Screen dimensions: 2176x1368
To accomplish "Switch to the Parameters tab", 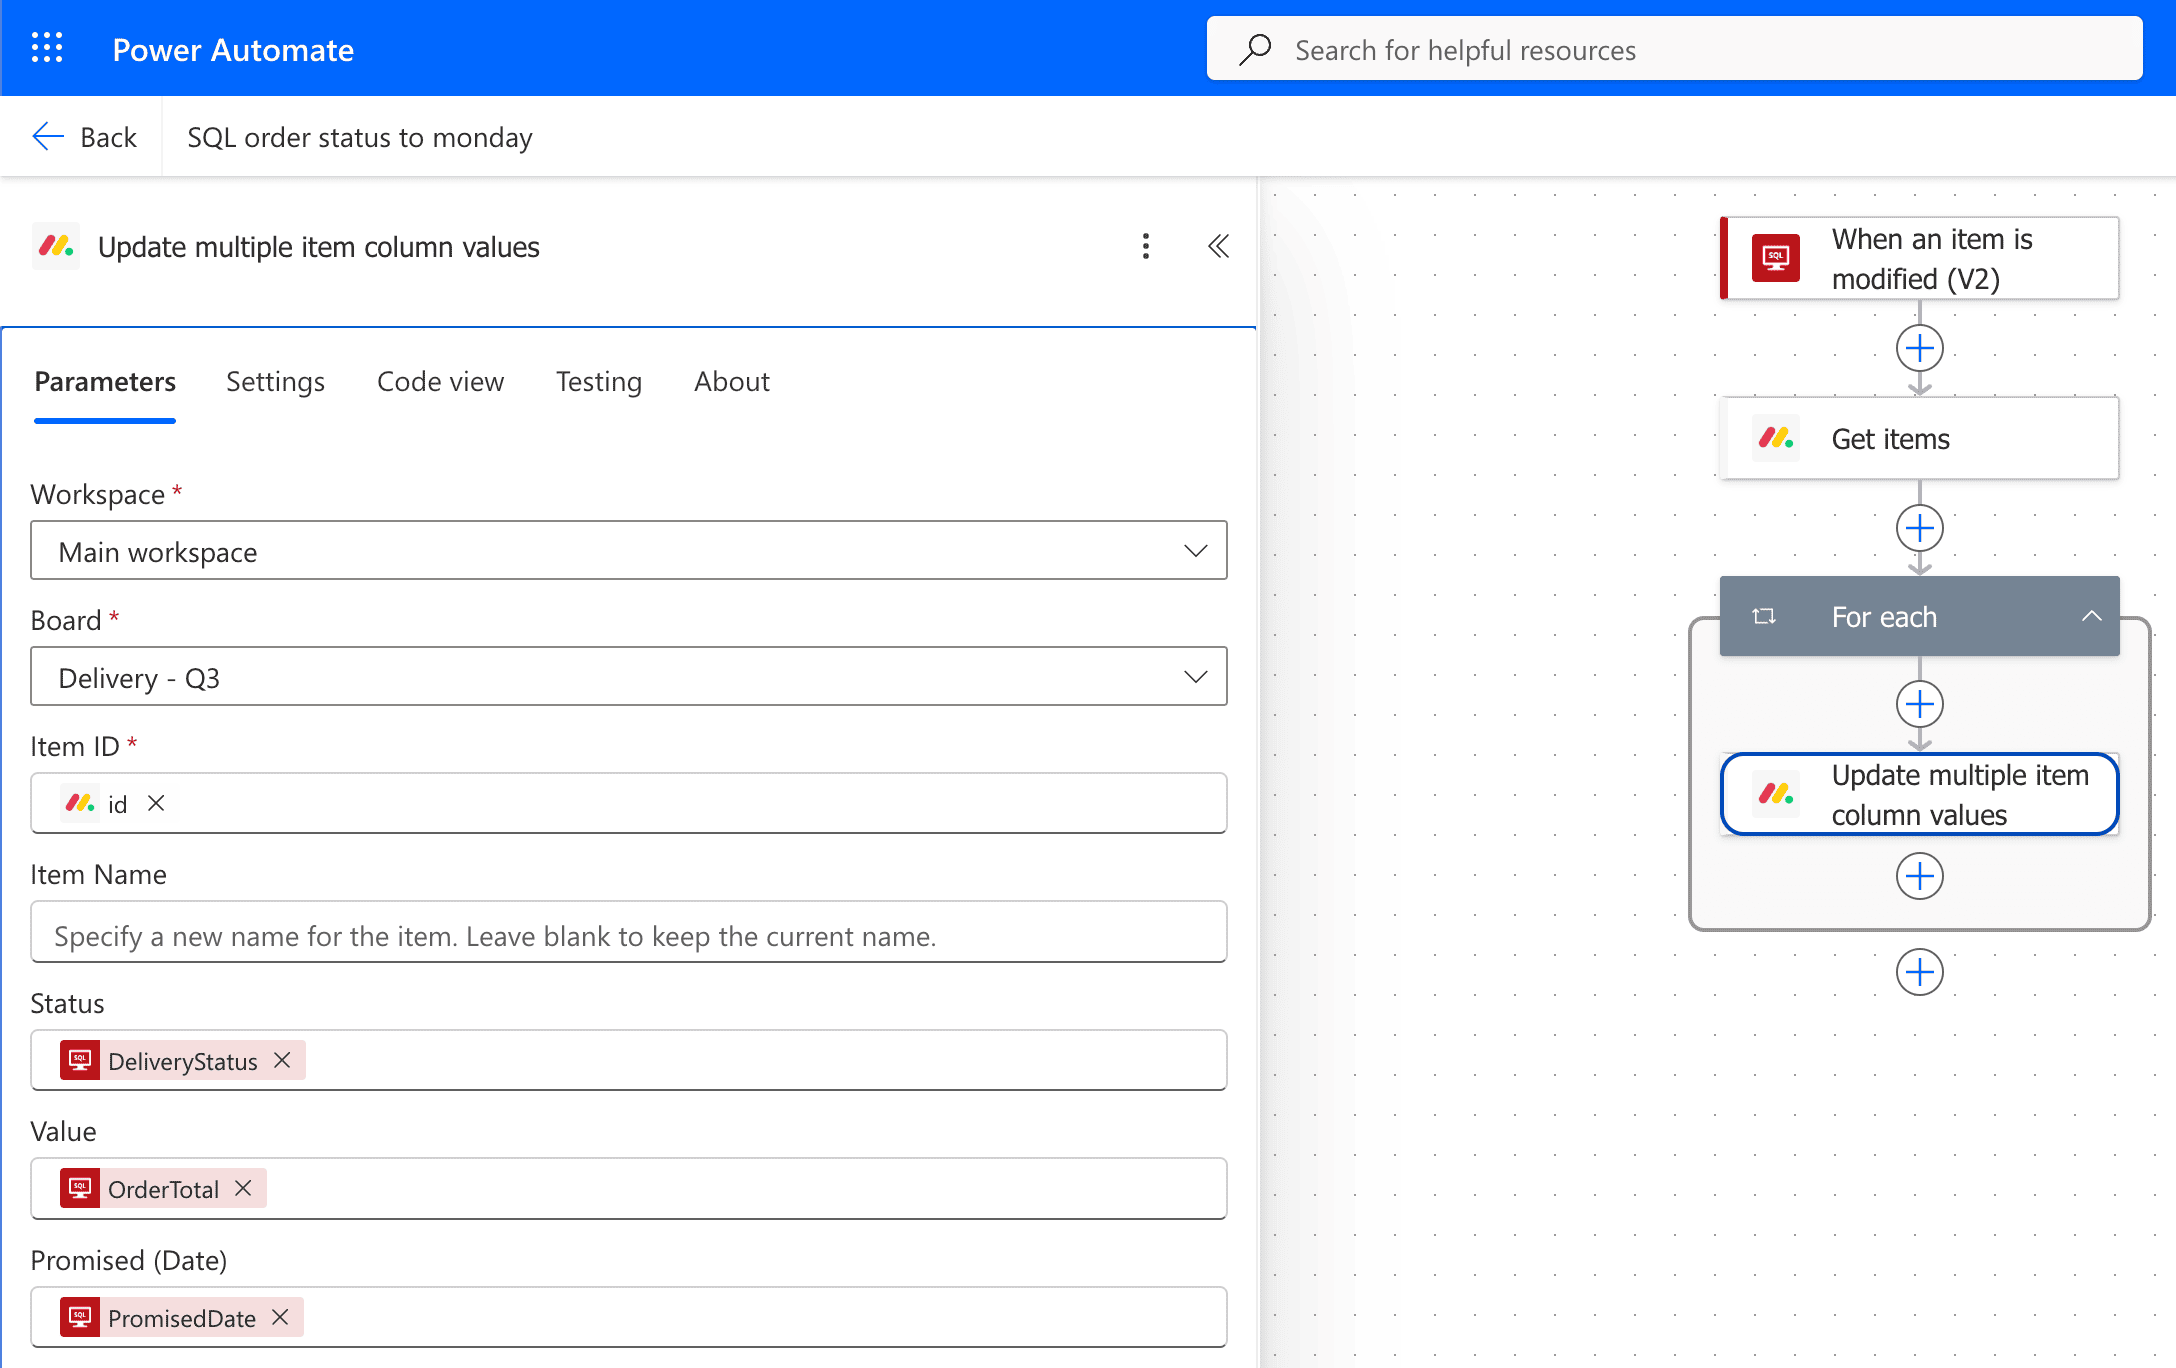I will coord(105,381).
